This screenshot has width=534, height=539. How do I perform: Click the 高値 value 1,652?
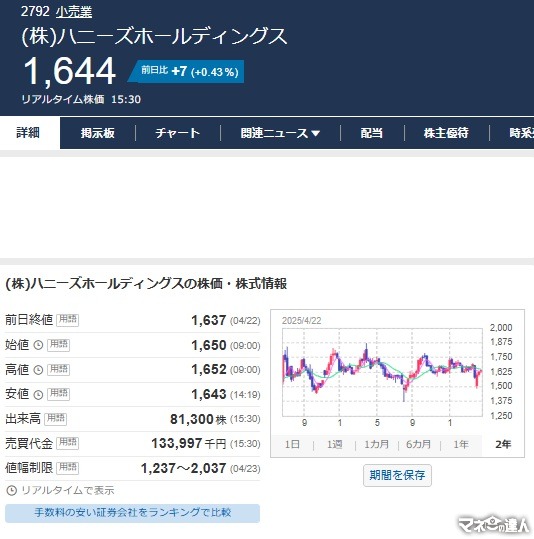[209, 370]
